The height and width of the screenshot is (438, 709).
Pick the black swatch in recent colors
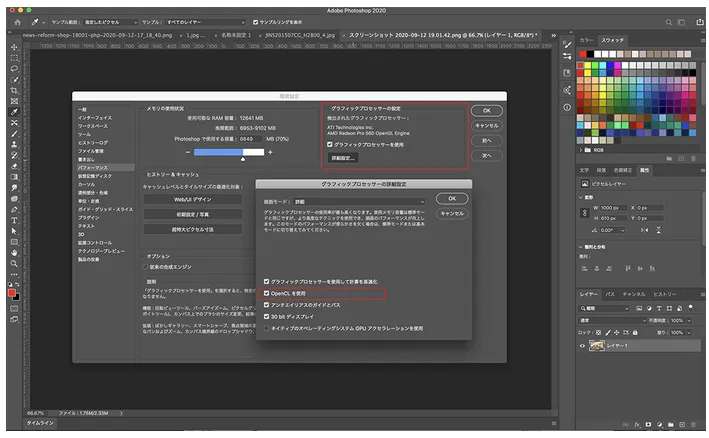(590, 54)
